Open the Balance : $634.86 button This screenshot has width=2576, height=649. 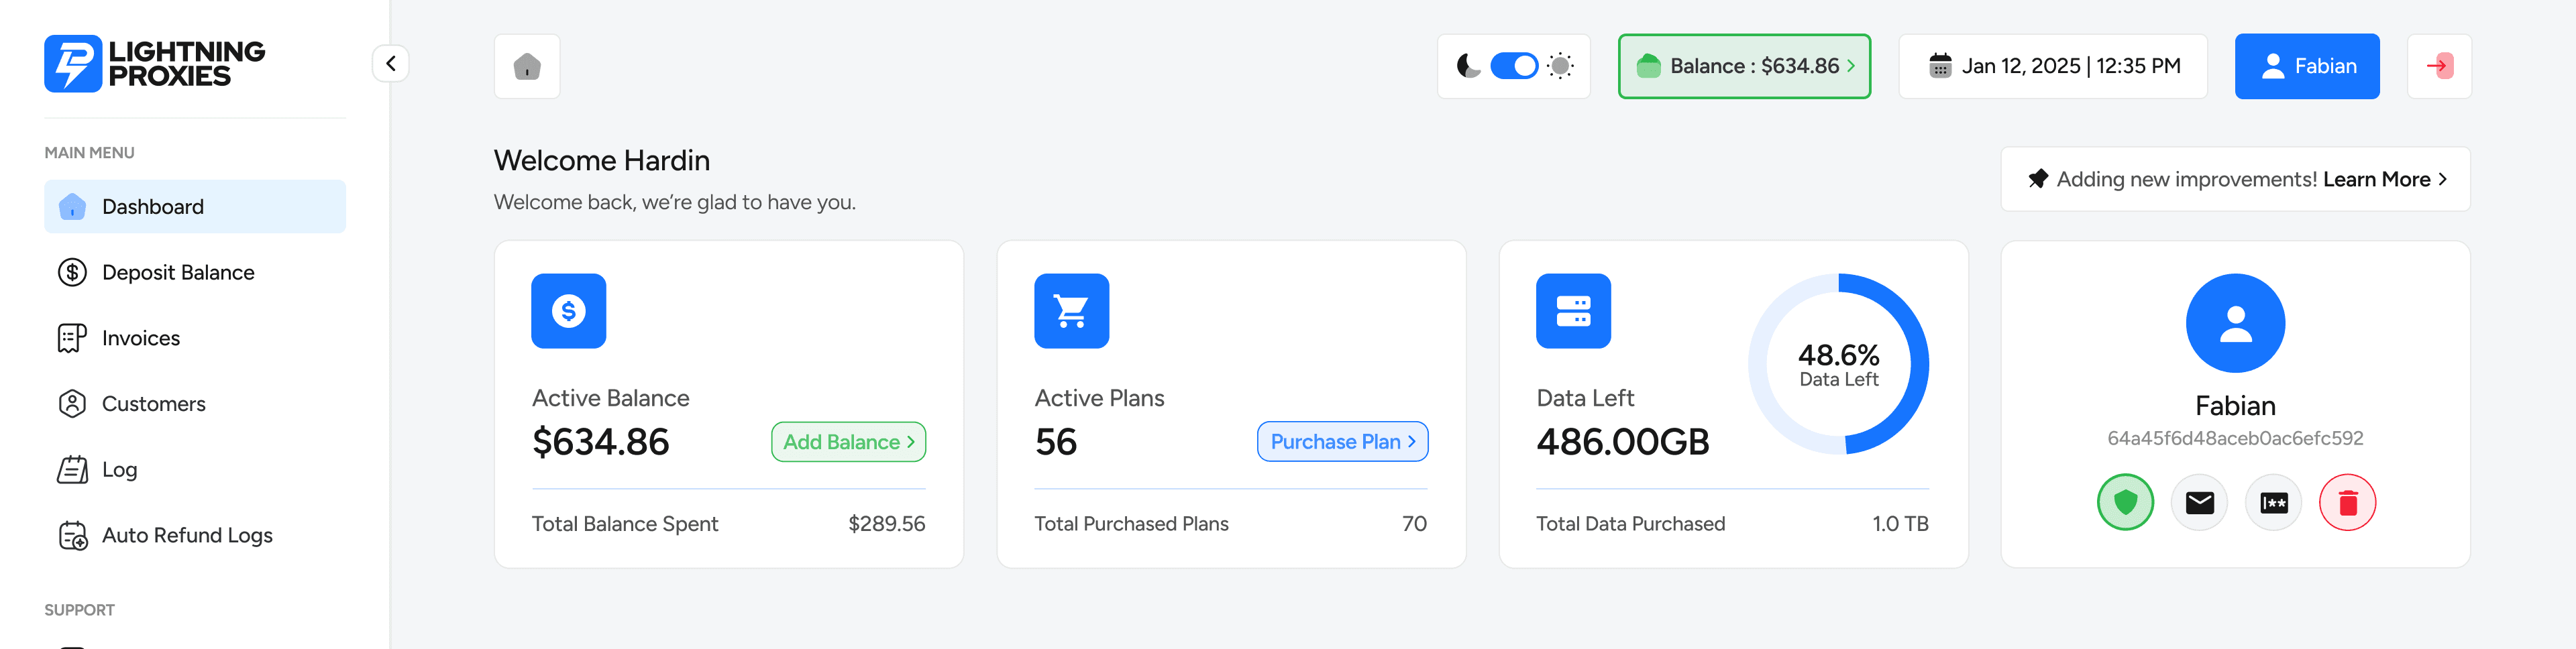[x=1744, y=66]
